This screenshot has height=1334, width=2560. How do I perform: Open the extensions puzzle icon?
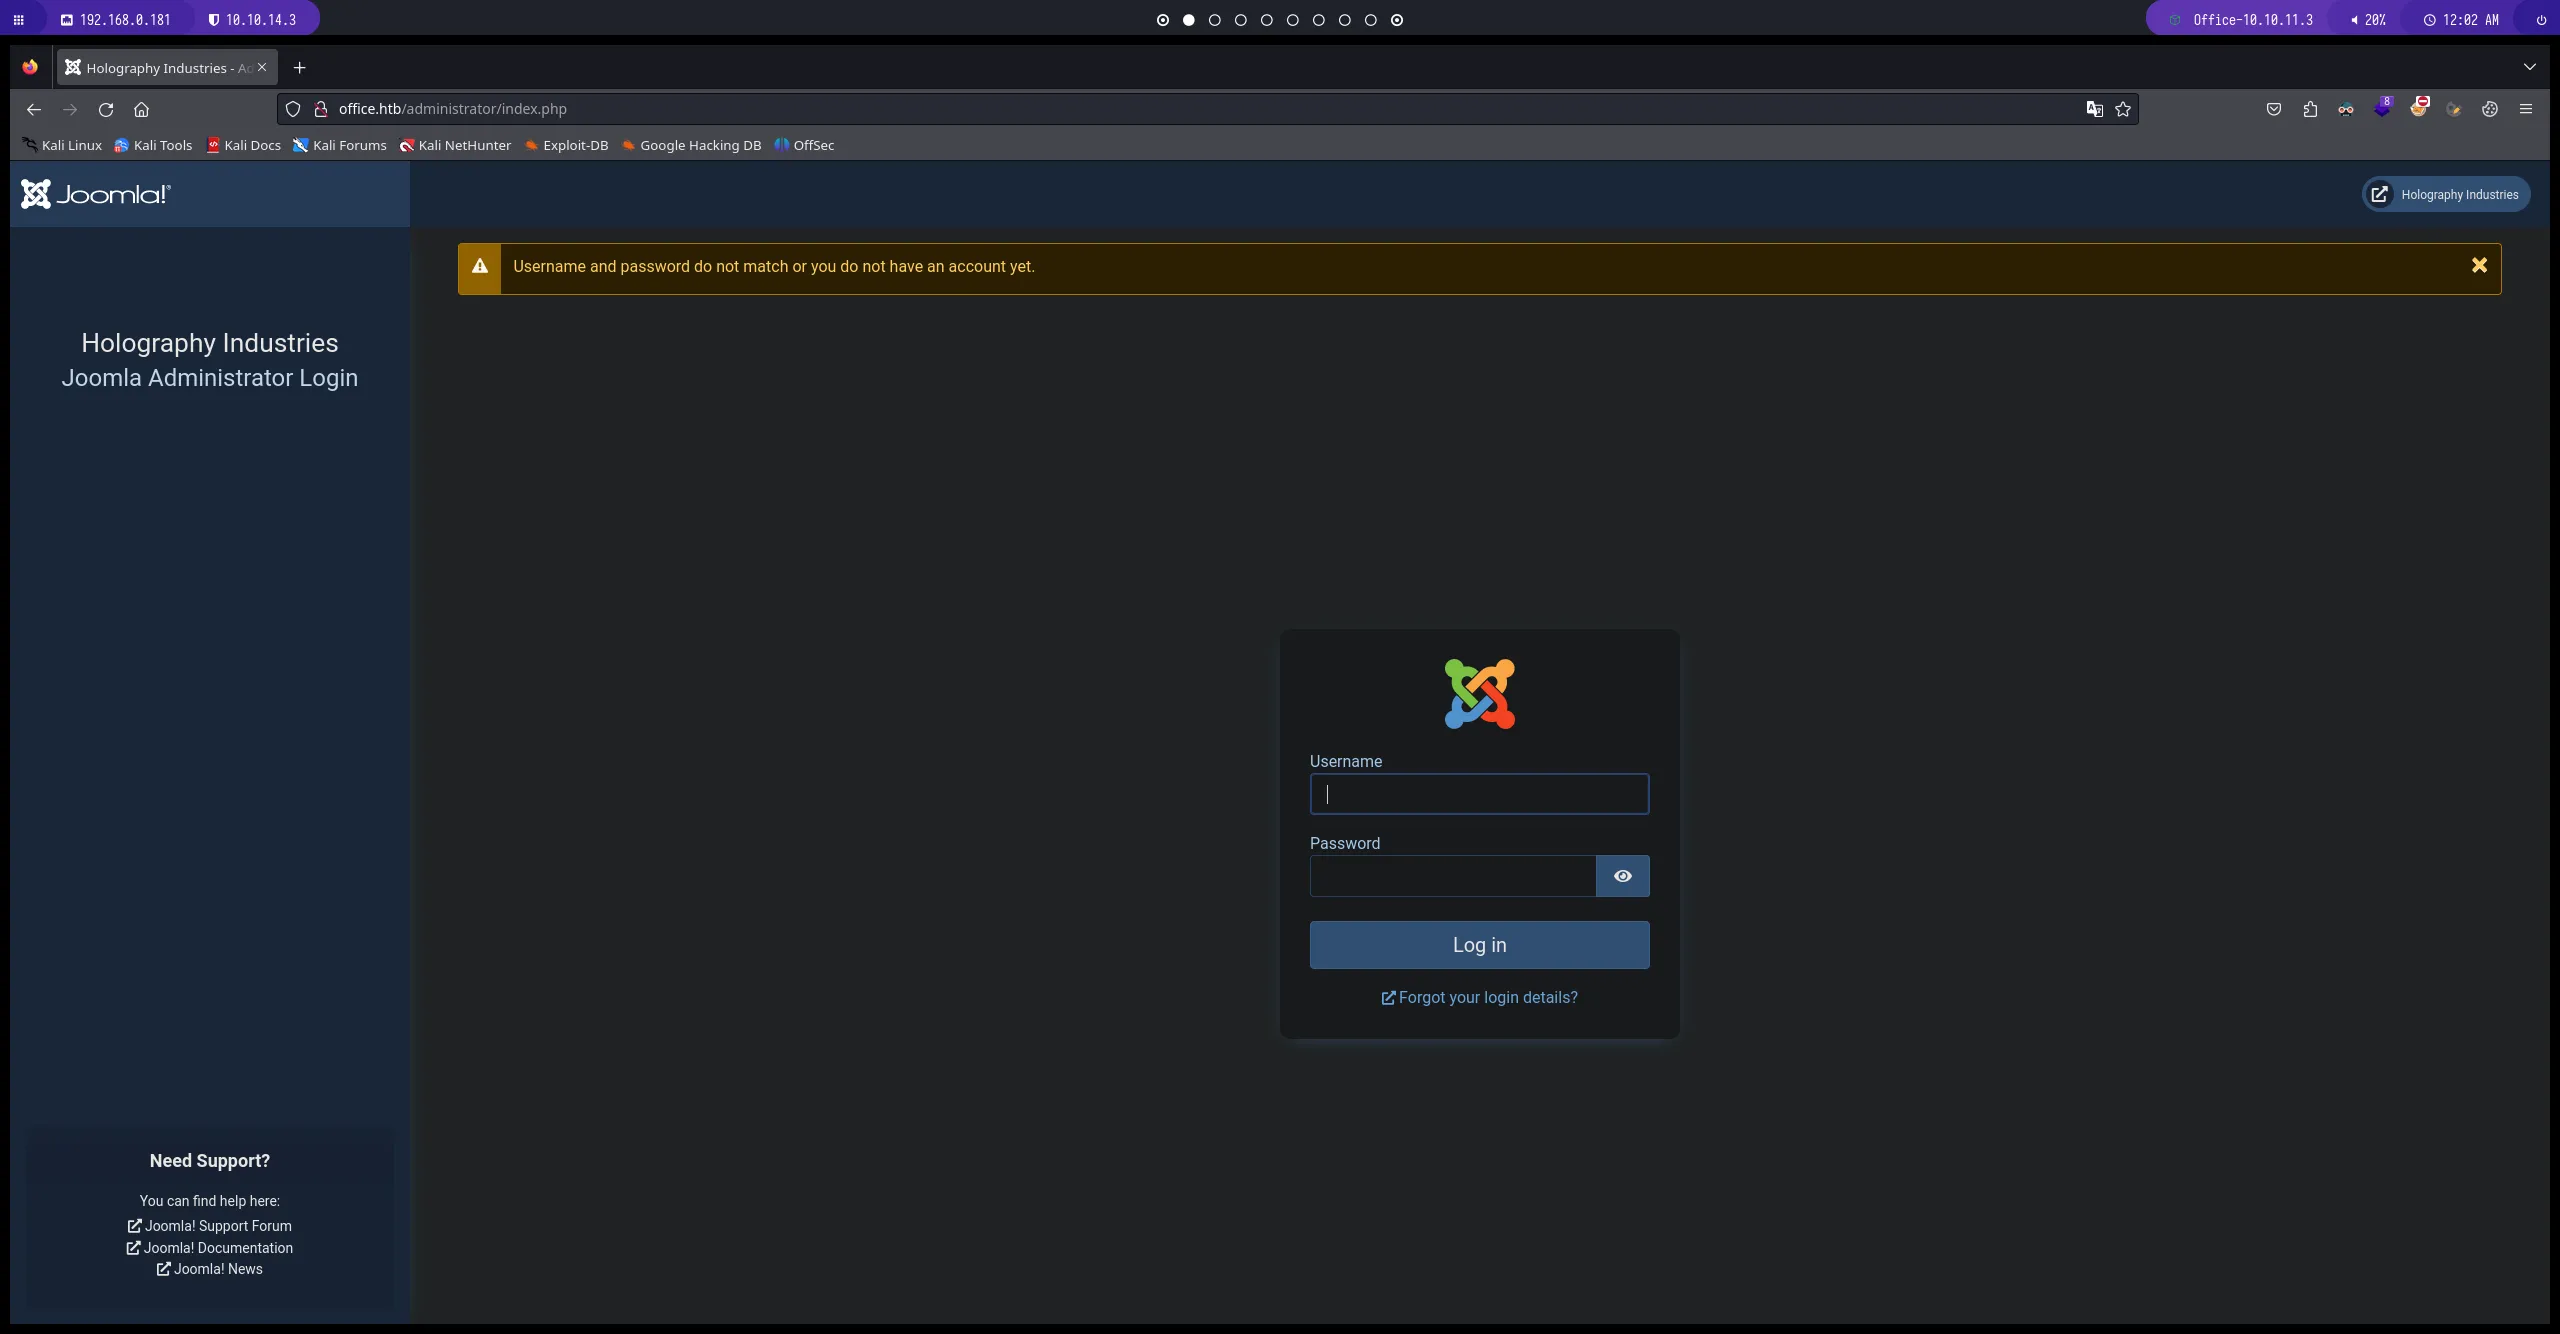click(x=2310, y=109)
